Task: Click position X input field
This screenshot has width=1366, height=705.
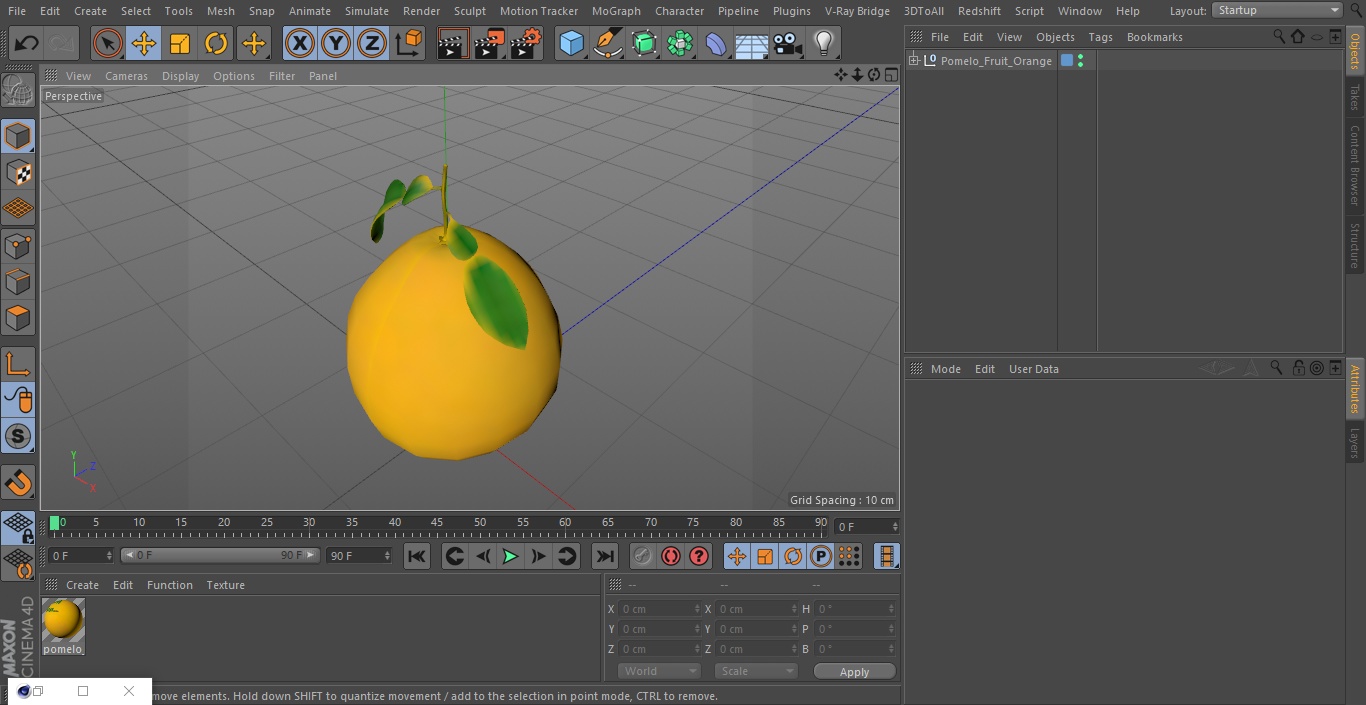Action: tap(660, 609)
